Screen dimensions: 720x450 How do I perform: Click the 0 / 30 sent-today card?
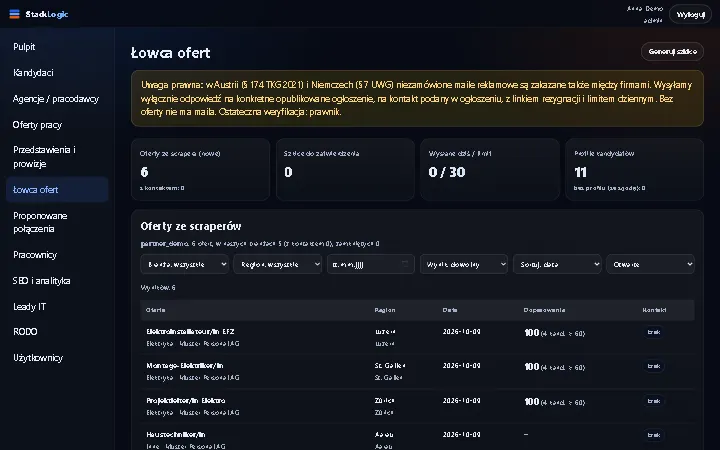(490, 169)
